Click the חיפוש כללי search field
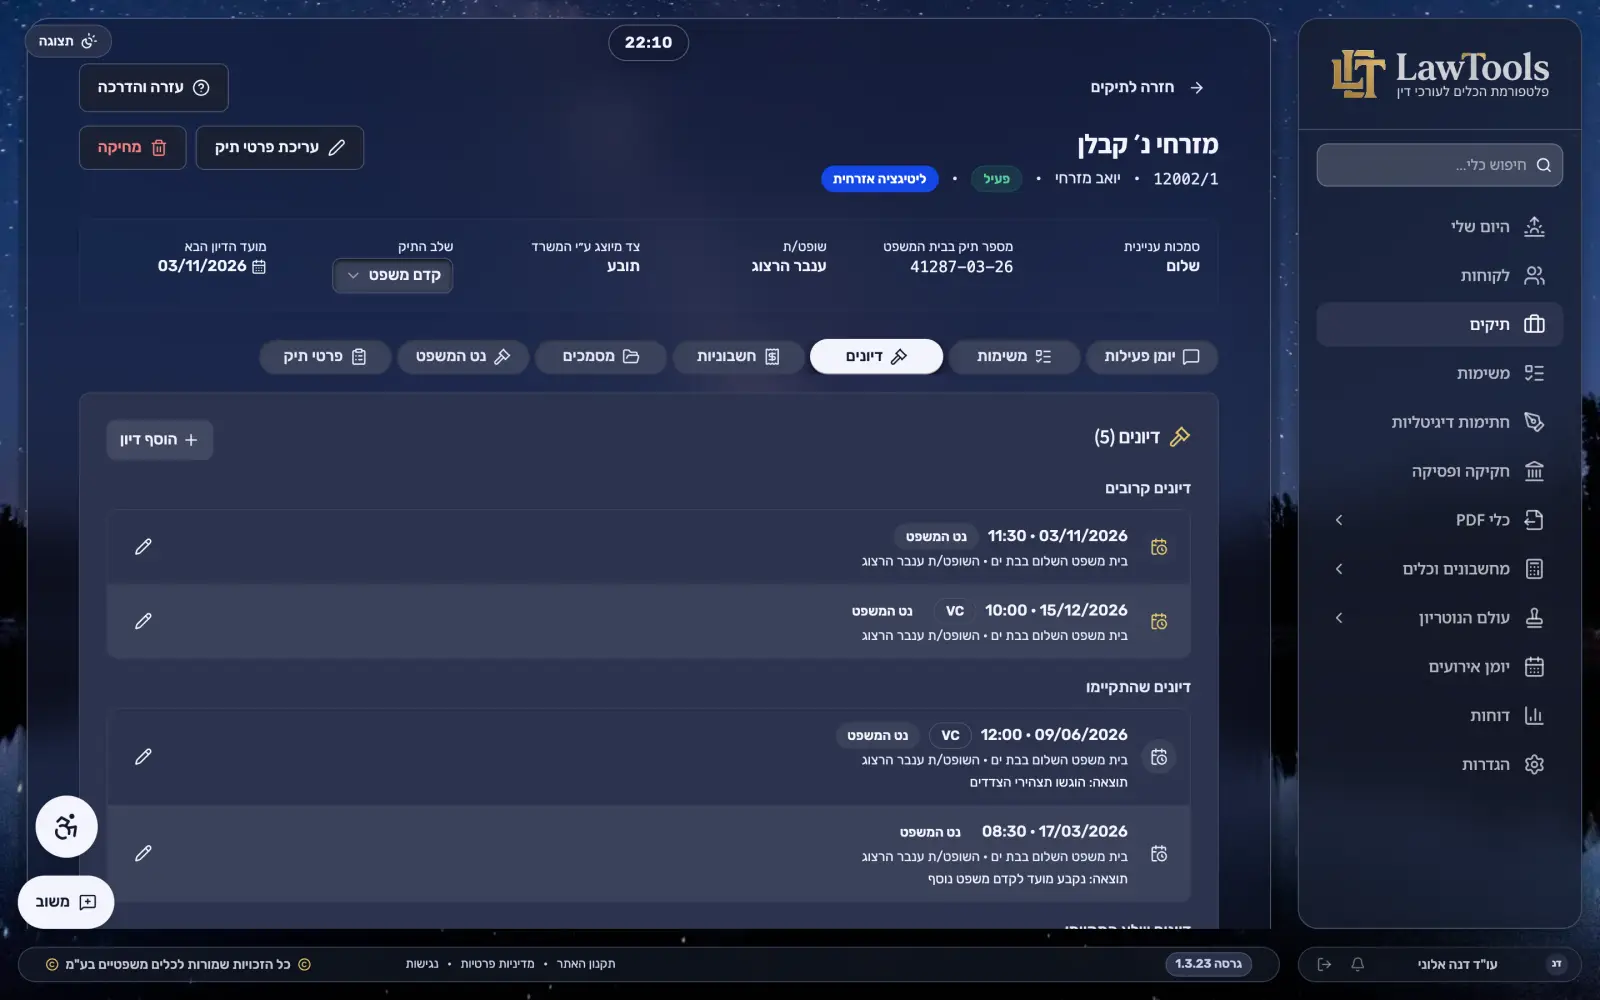The width and height of the screenshot is (1600, 1000). (x=1439, y=165)
